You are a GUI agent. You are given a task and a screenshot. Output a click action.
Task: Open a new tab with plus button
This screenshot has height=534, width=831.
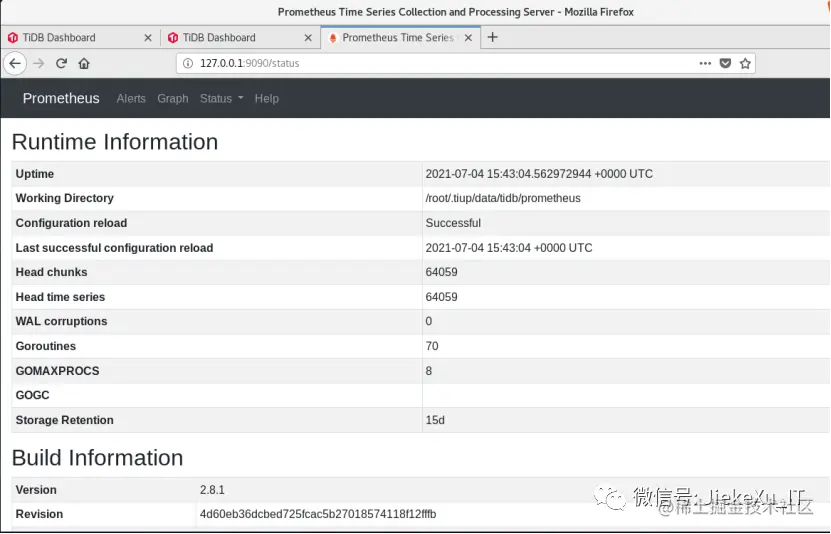click(x=492, y=37)
